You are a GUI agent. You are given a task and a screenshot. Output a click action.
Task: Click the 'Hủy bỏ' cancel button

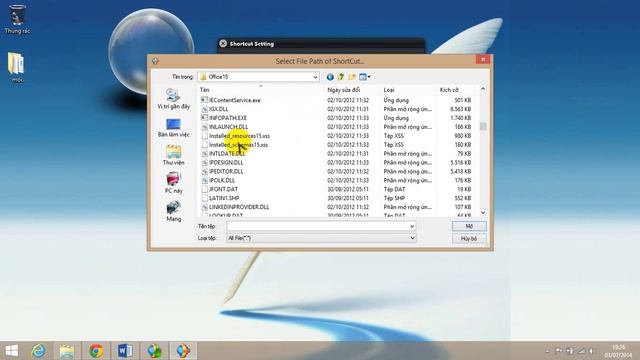tap(469, 238)
